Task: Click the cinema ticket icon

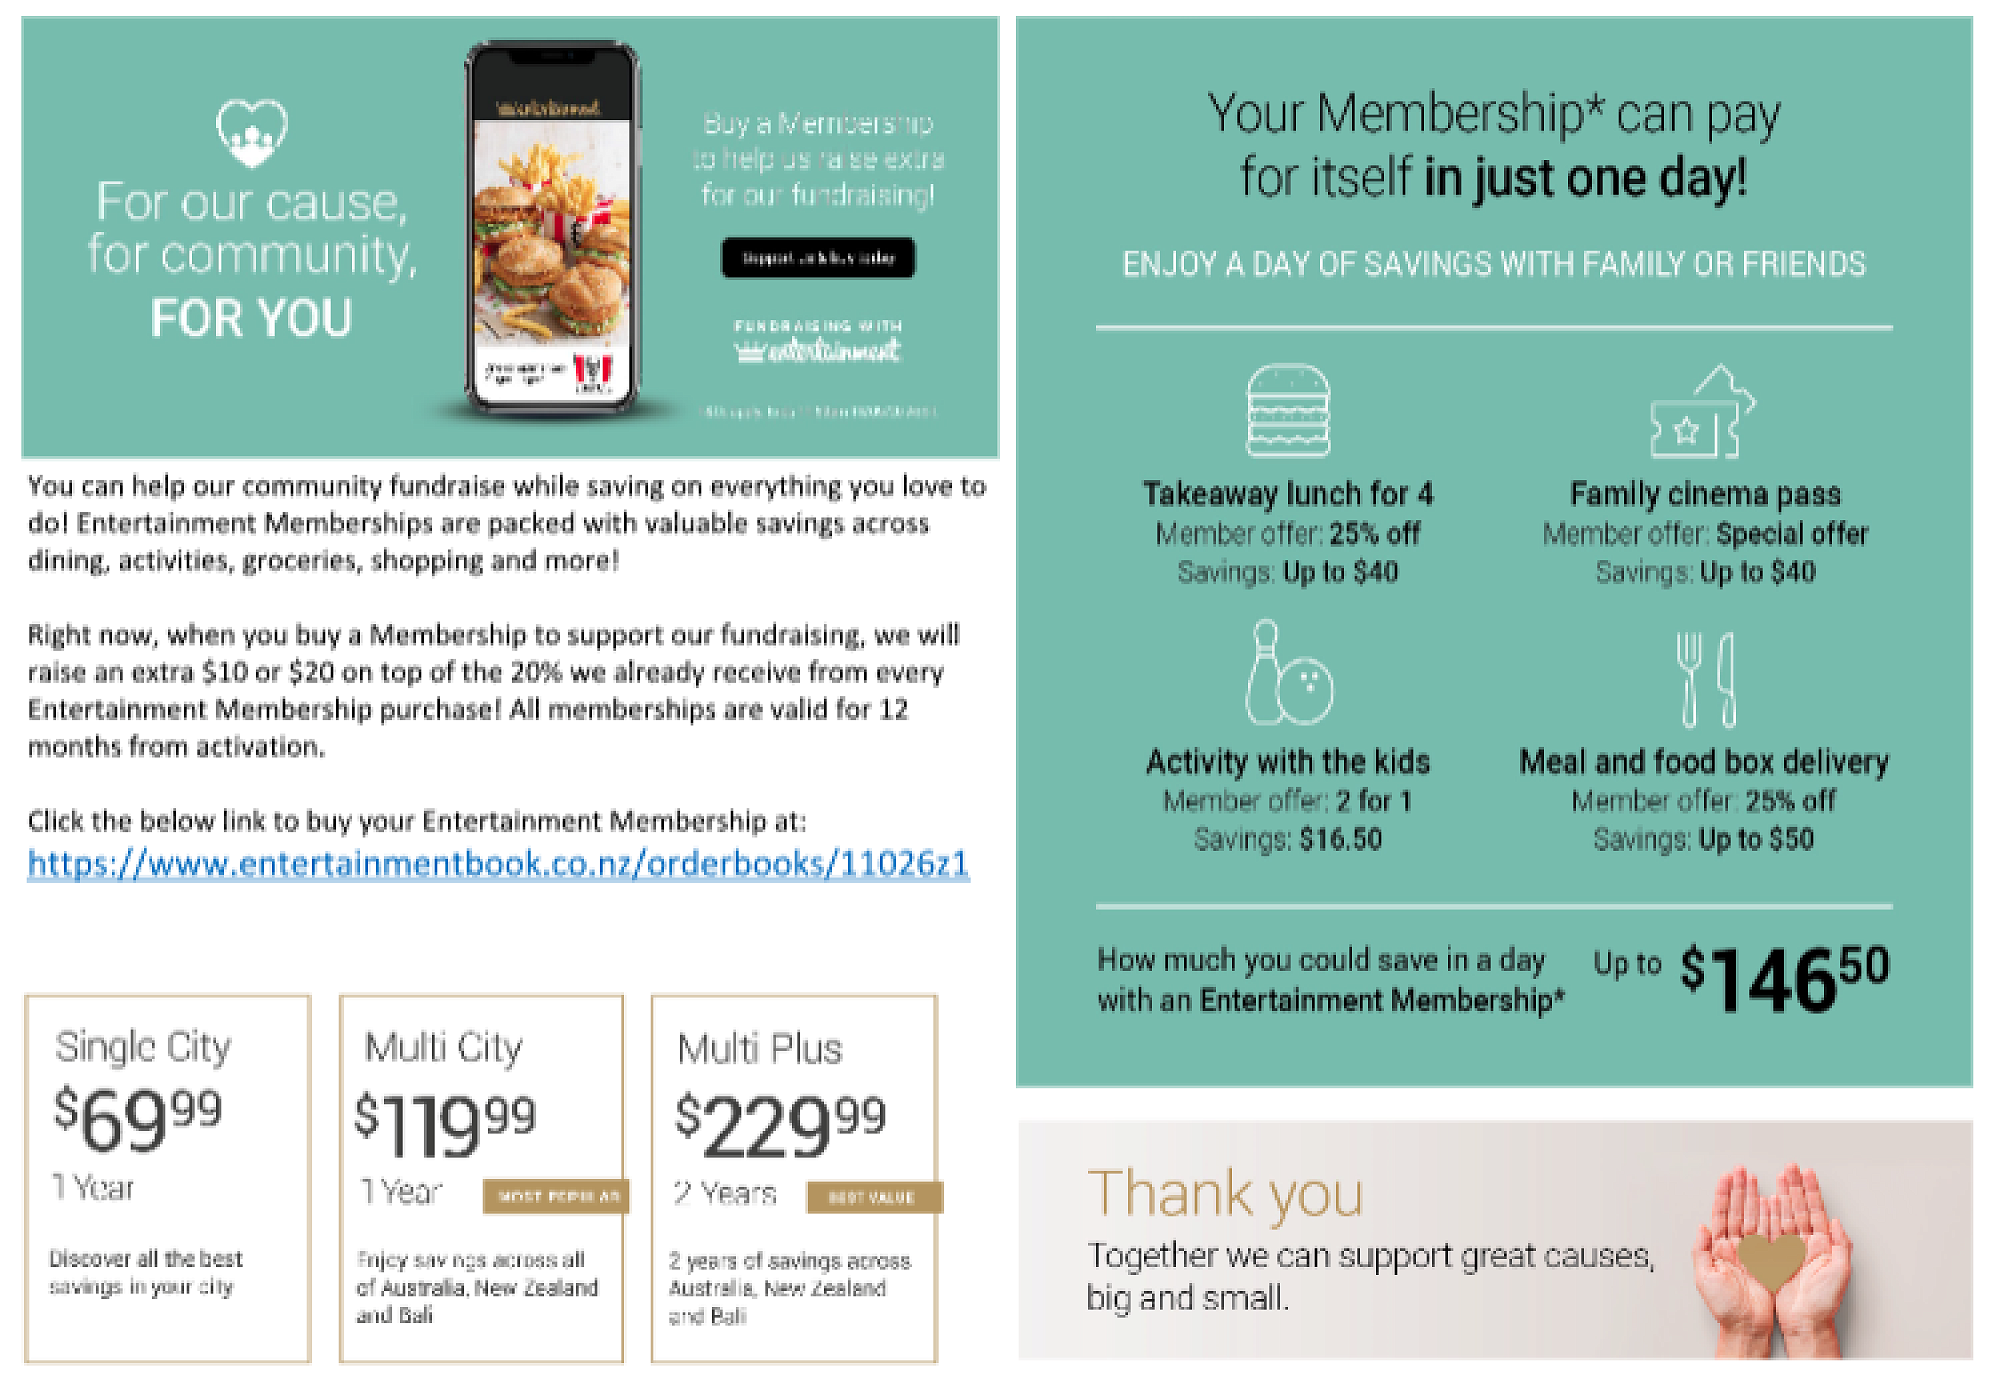Action: 1702,412
